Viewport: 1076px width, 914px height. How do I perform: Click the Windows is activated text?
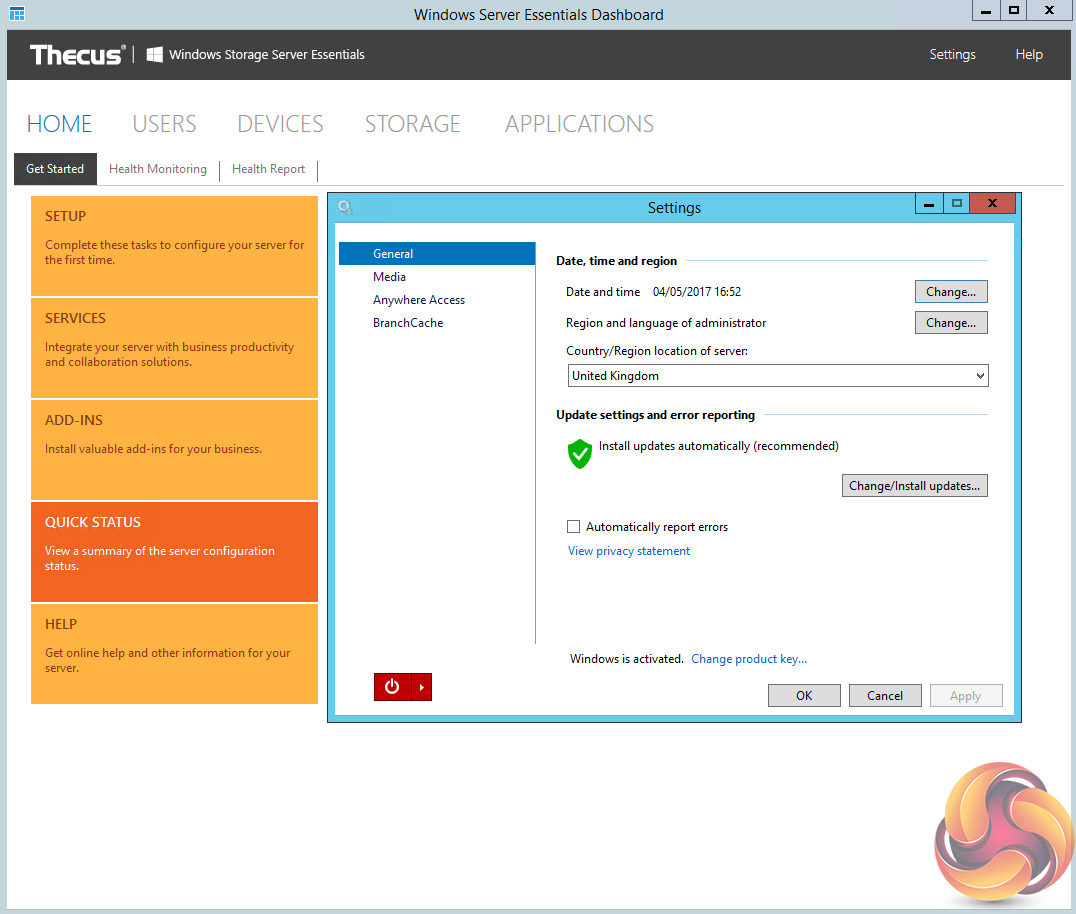(627, 659)
